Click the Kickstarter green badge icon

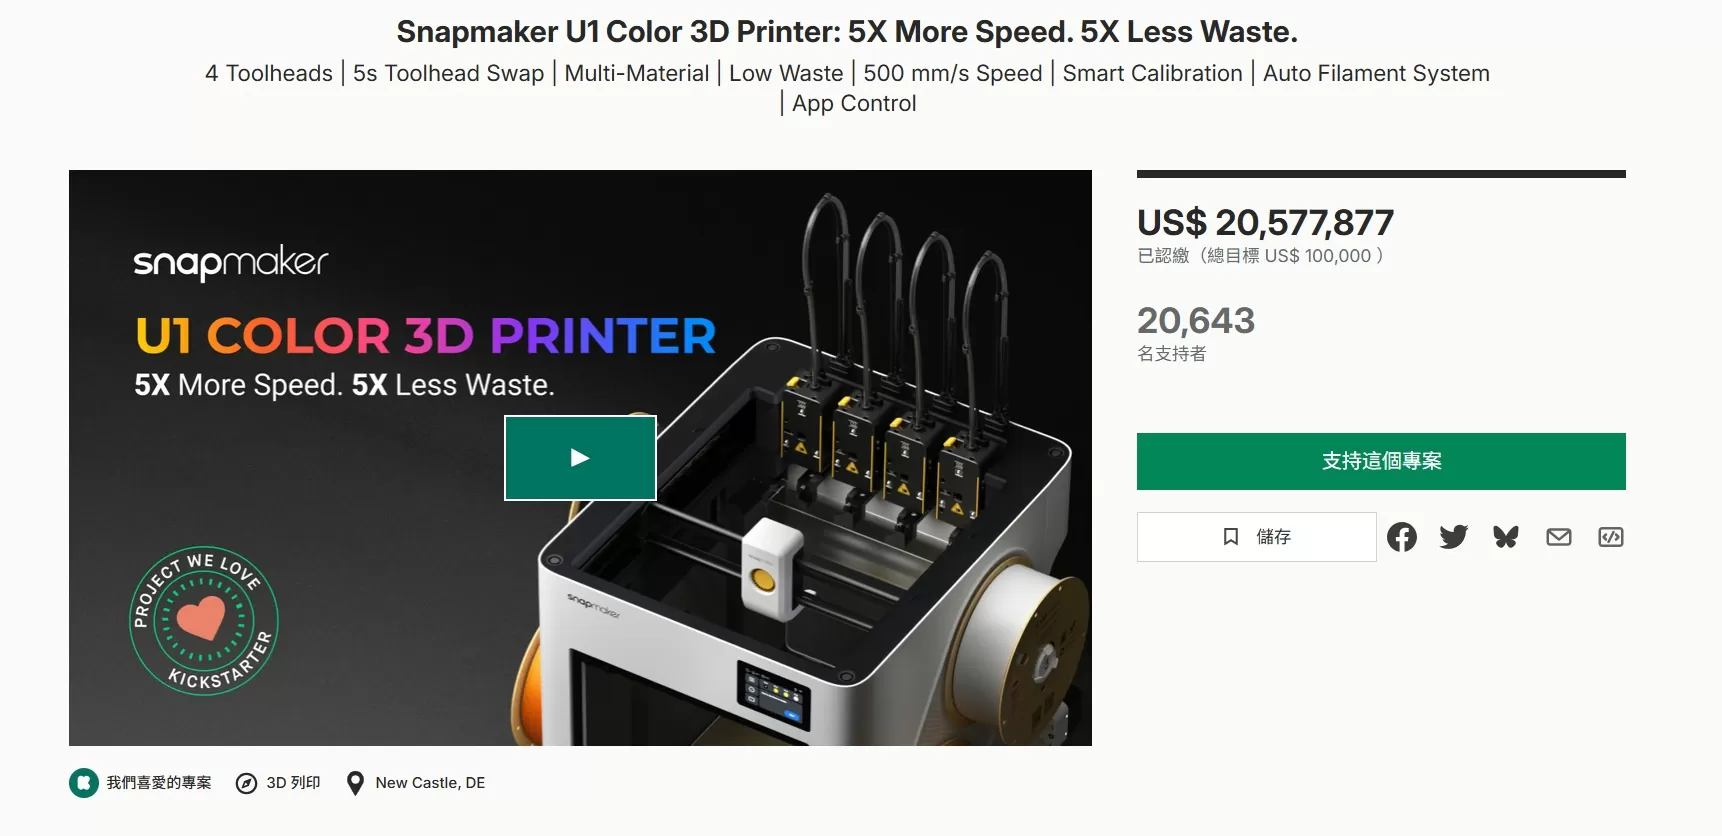[84, 783]
